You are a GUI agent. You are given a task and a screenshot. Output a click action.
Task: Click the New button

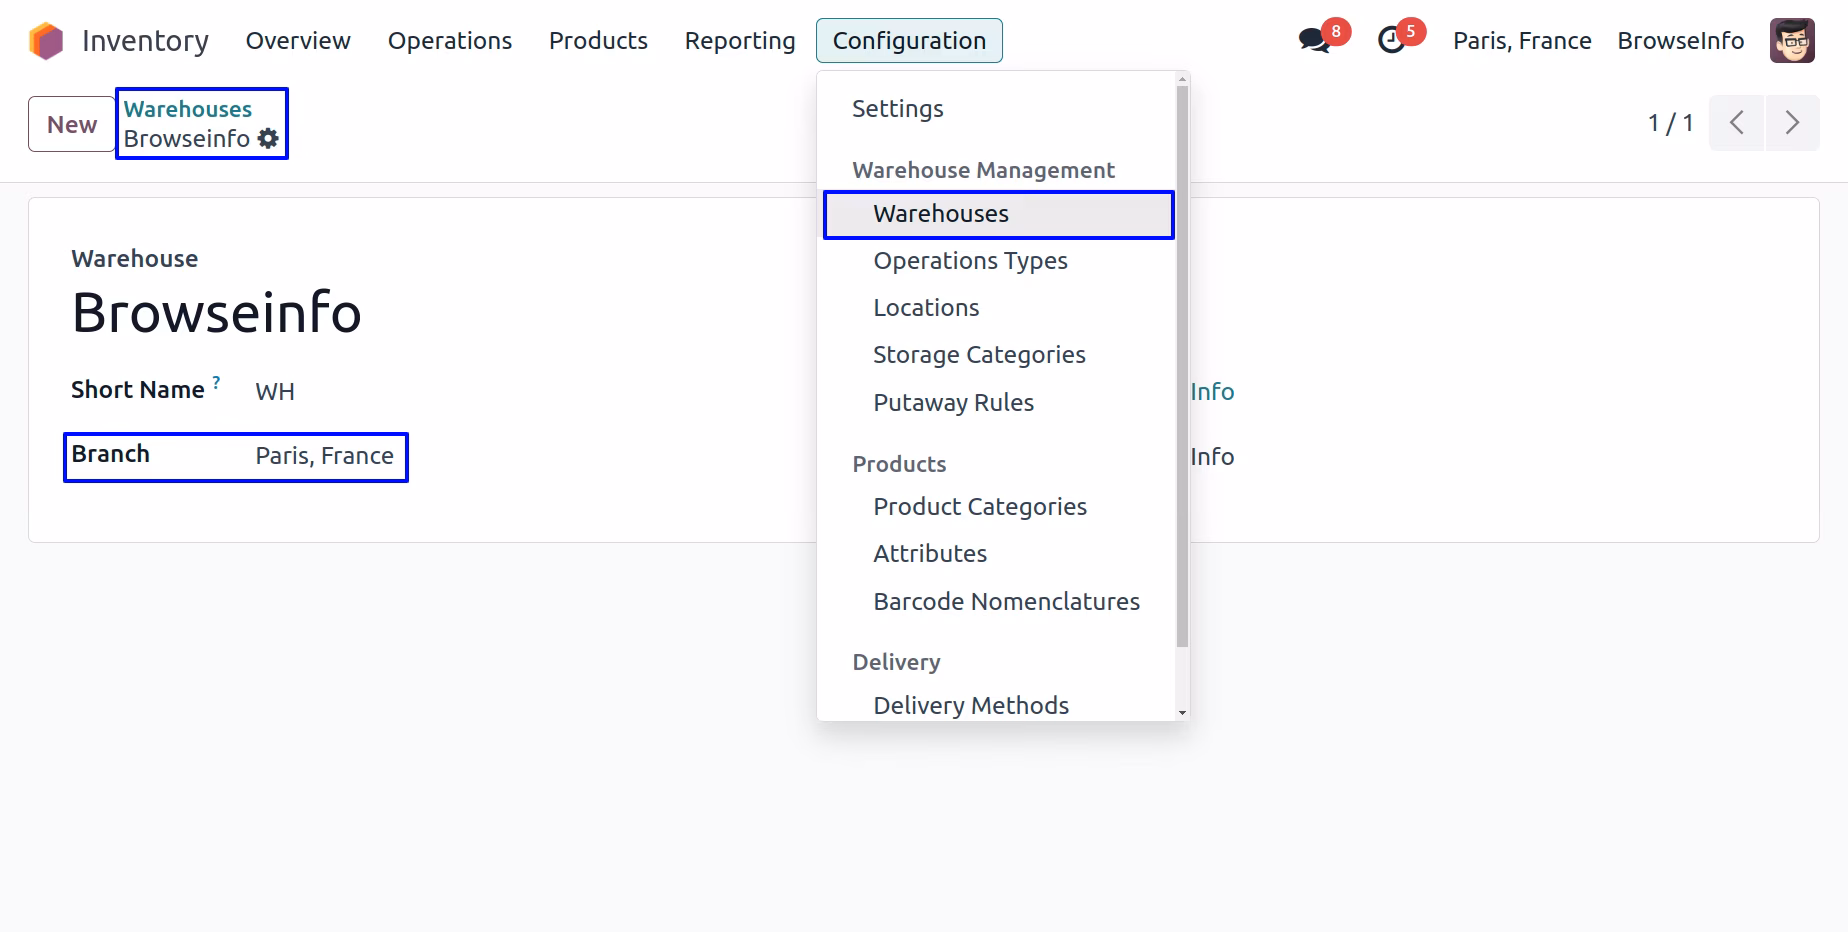(72, 124)
